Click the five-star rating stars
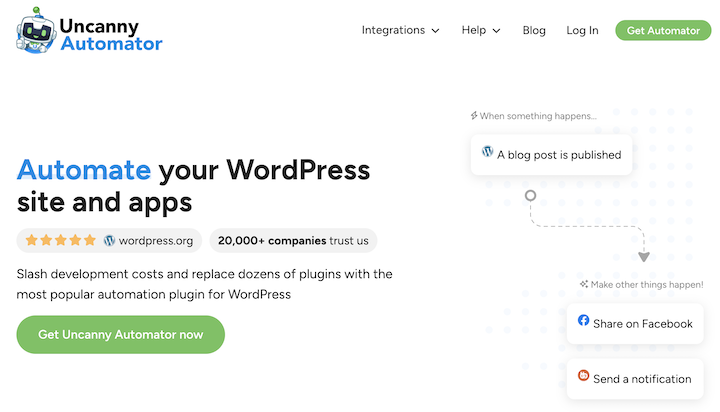The height and width of the screenshot is (412, 720). tap(61, 240)
